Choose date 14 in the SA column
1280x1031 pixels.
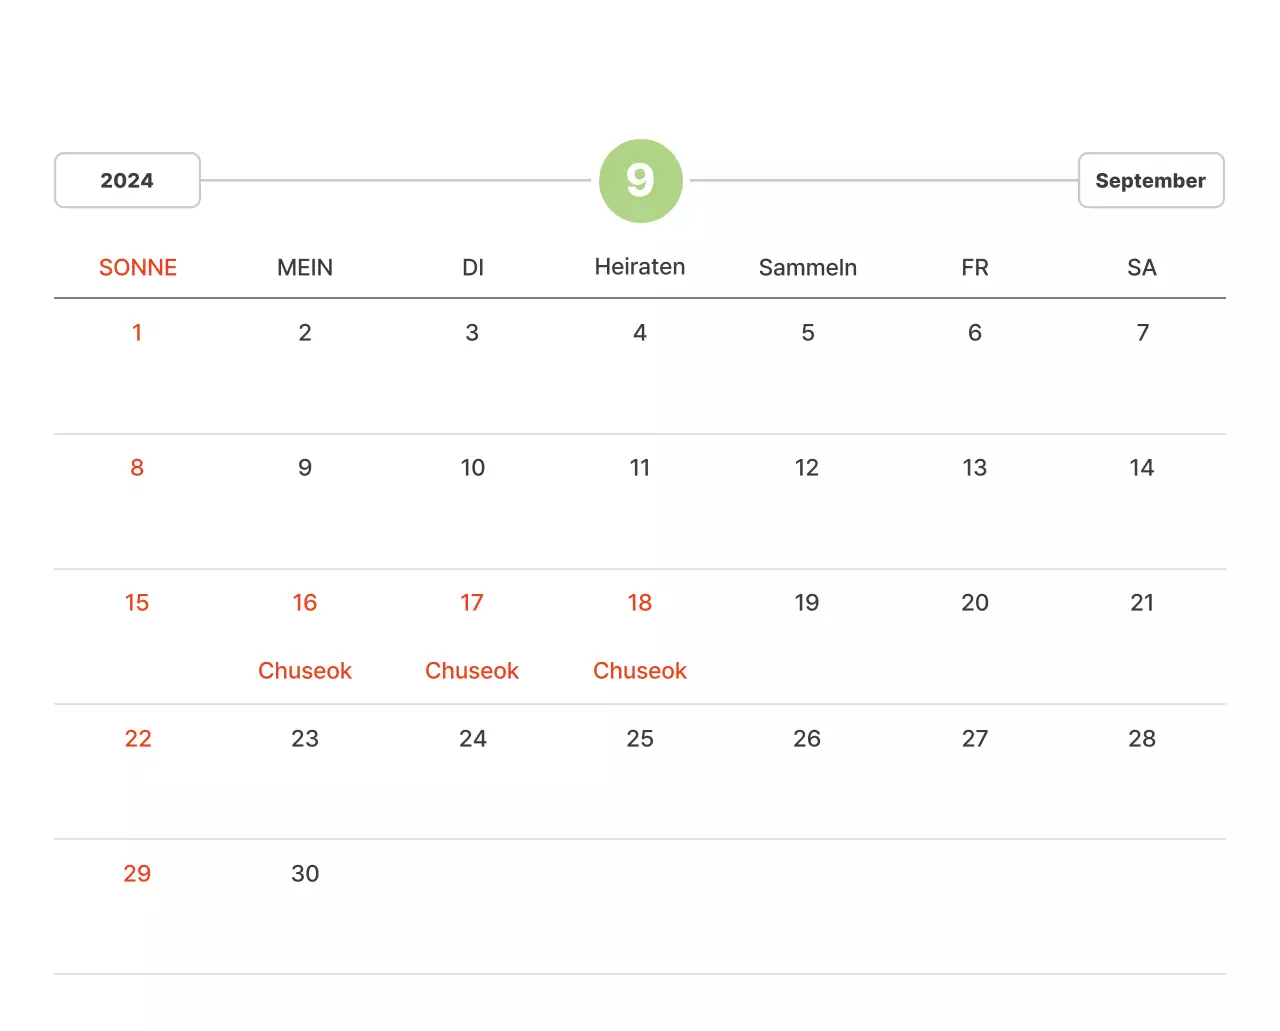tap(1141, 468)
